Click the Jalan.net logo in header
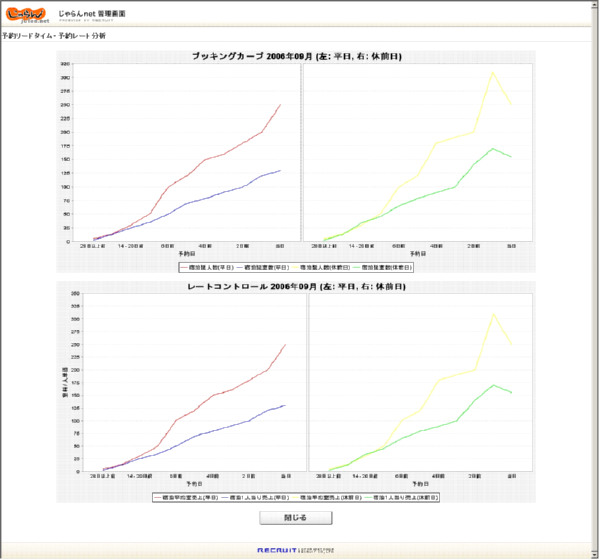Image resolution: width=600 pixels, height=560 pixels. (26, 14)
